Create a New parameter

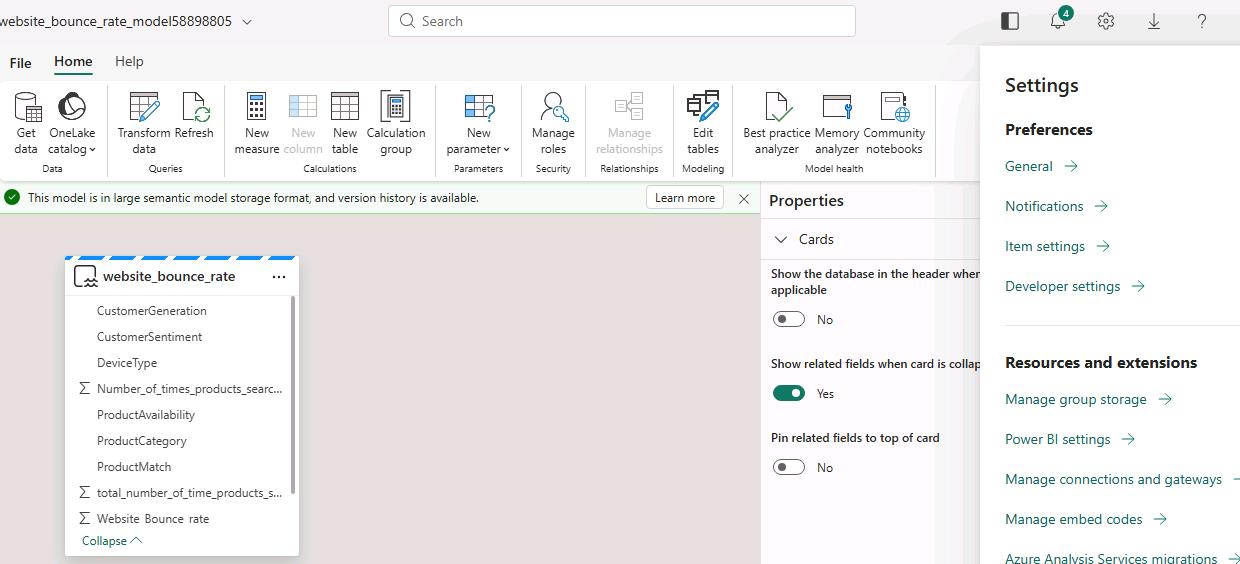[x=478, y=123]
